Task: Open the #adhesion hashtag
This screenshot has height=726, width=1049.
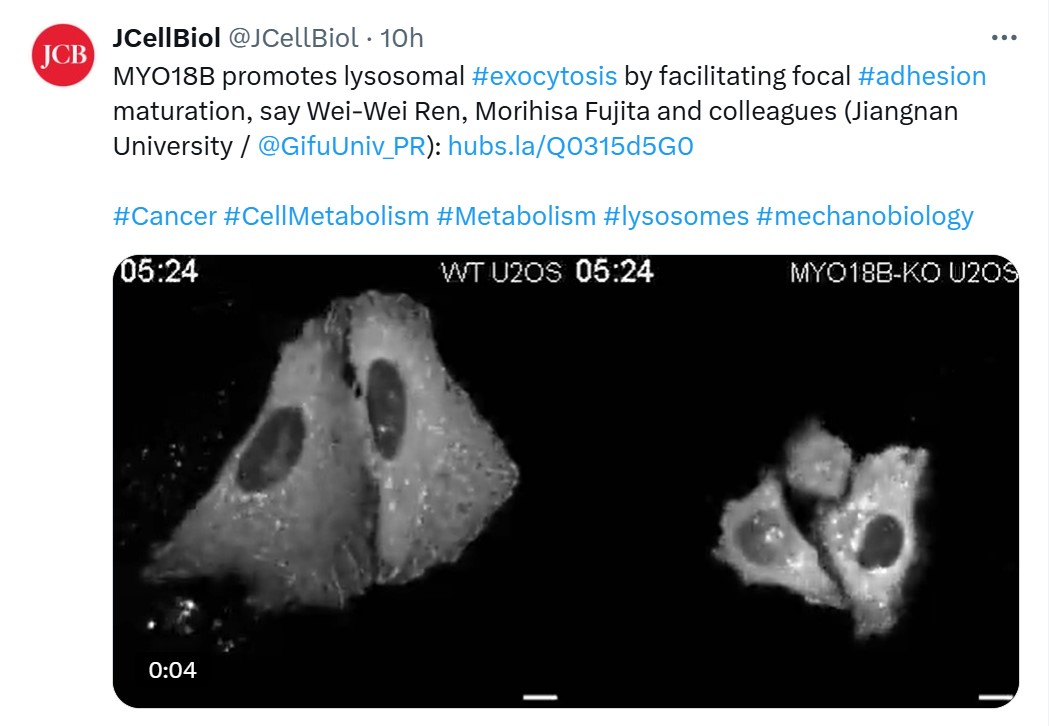Action: pyautogui.click(x=921, y=76)
